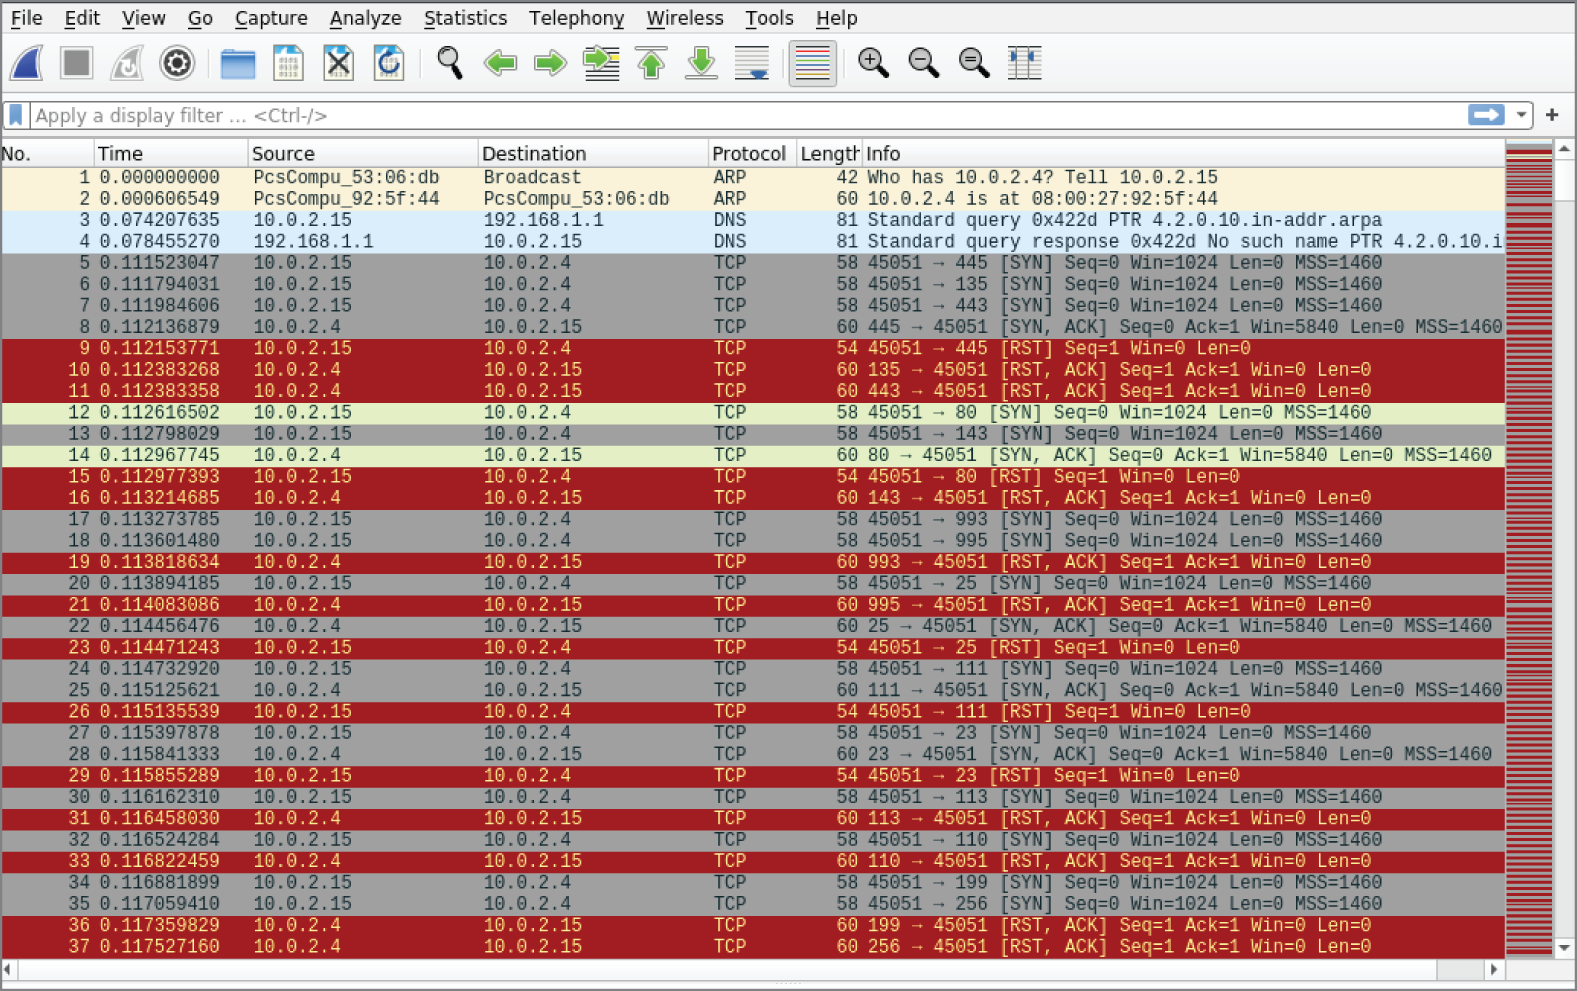Zoom out packet list text
The height and width of the screenshot is (991, 1577).
click(x=924, y=63)
